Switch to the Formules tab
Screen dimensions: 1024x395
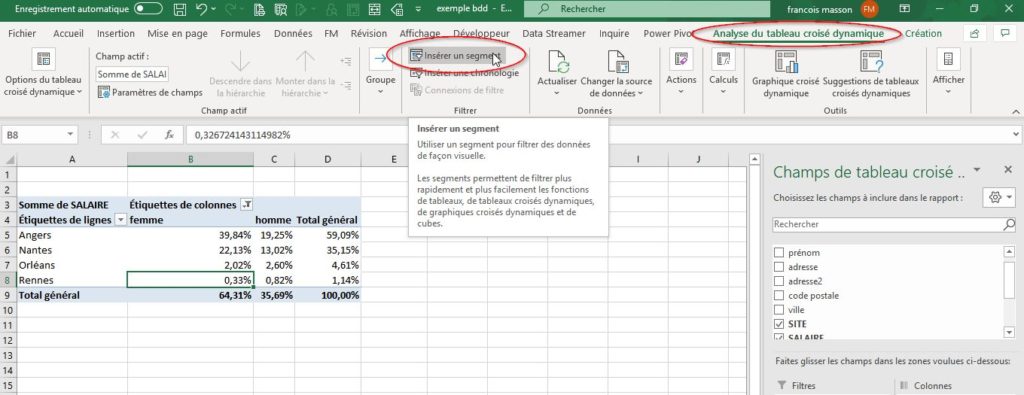tap(240, 33)
